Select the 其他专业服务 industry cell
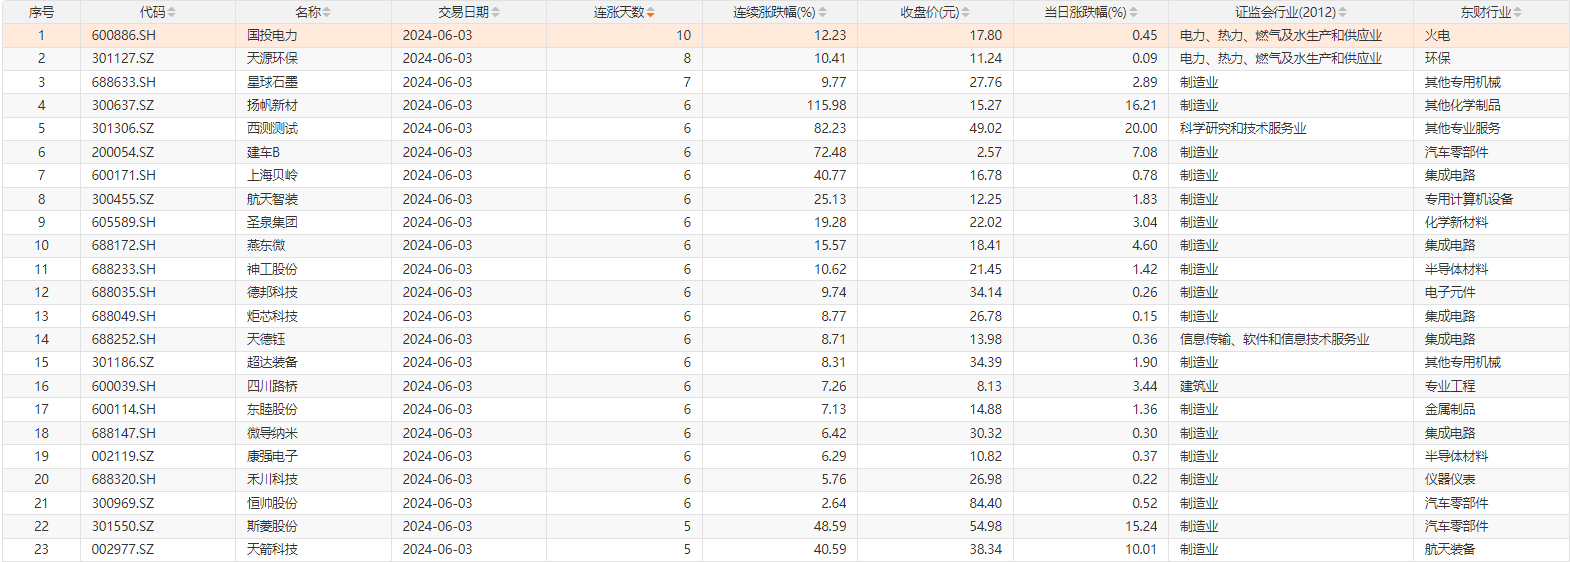The image size is (1570, 562). 1491,128
